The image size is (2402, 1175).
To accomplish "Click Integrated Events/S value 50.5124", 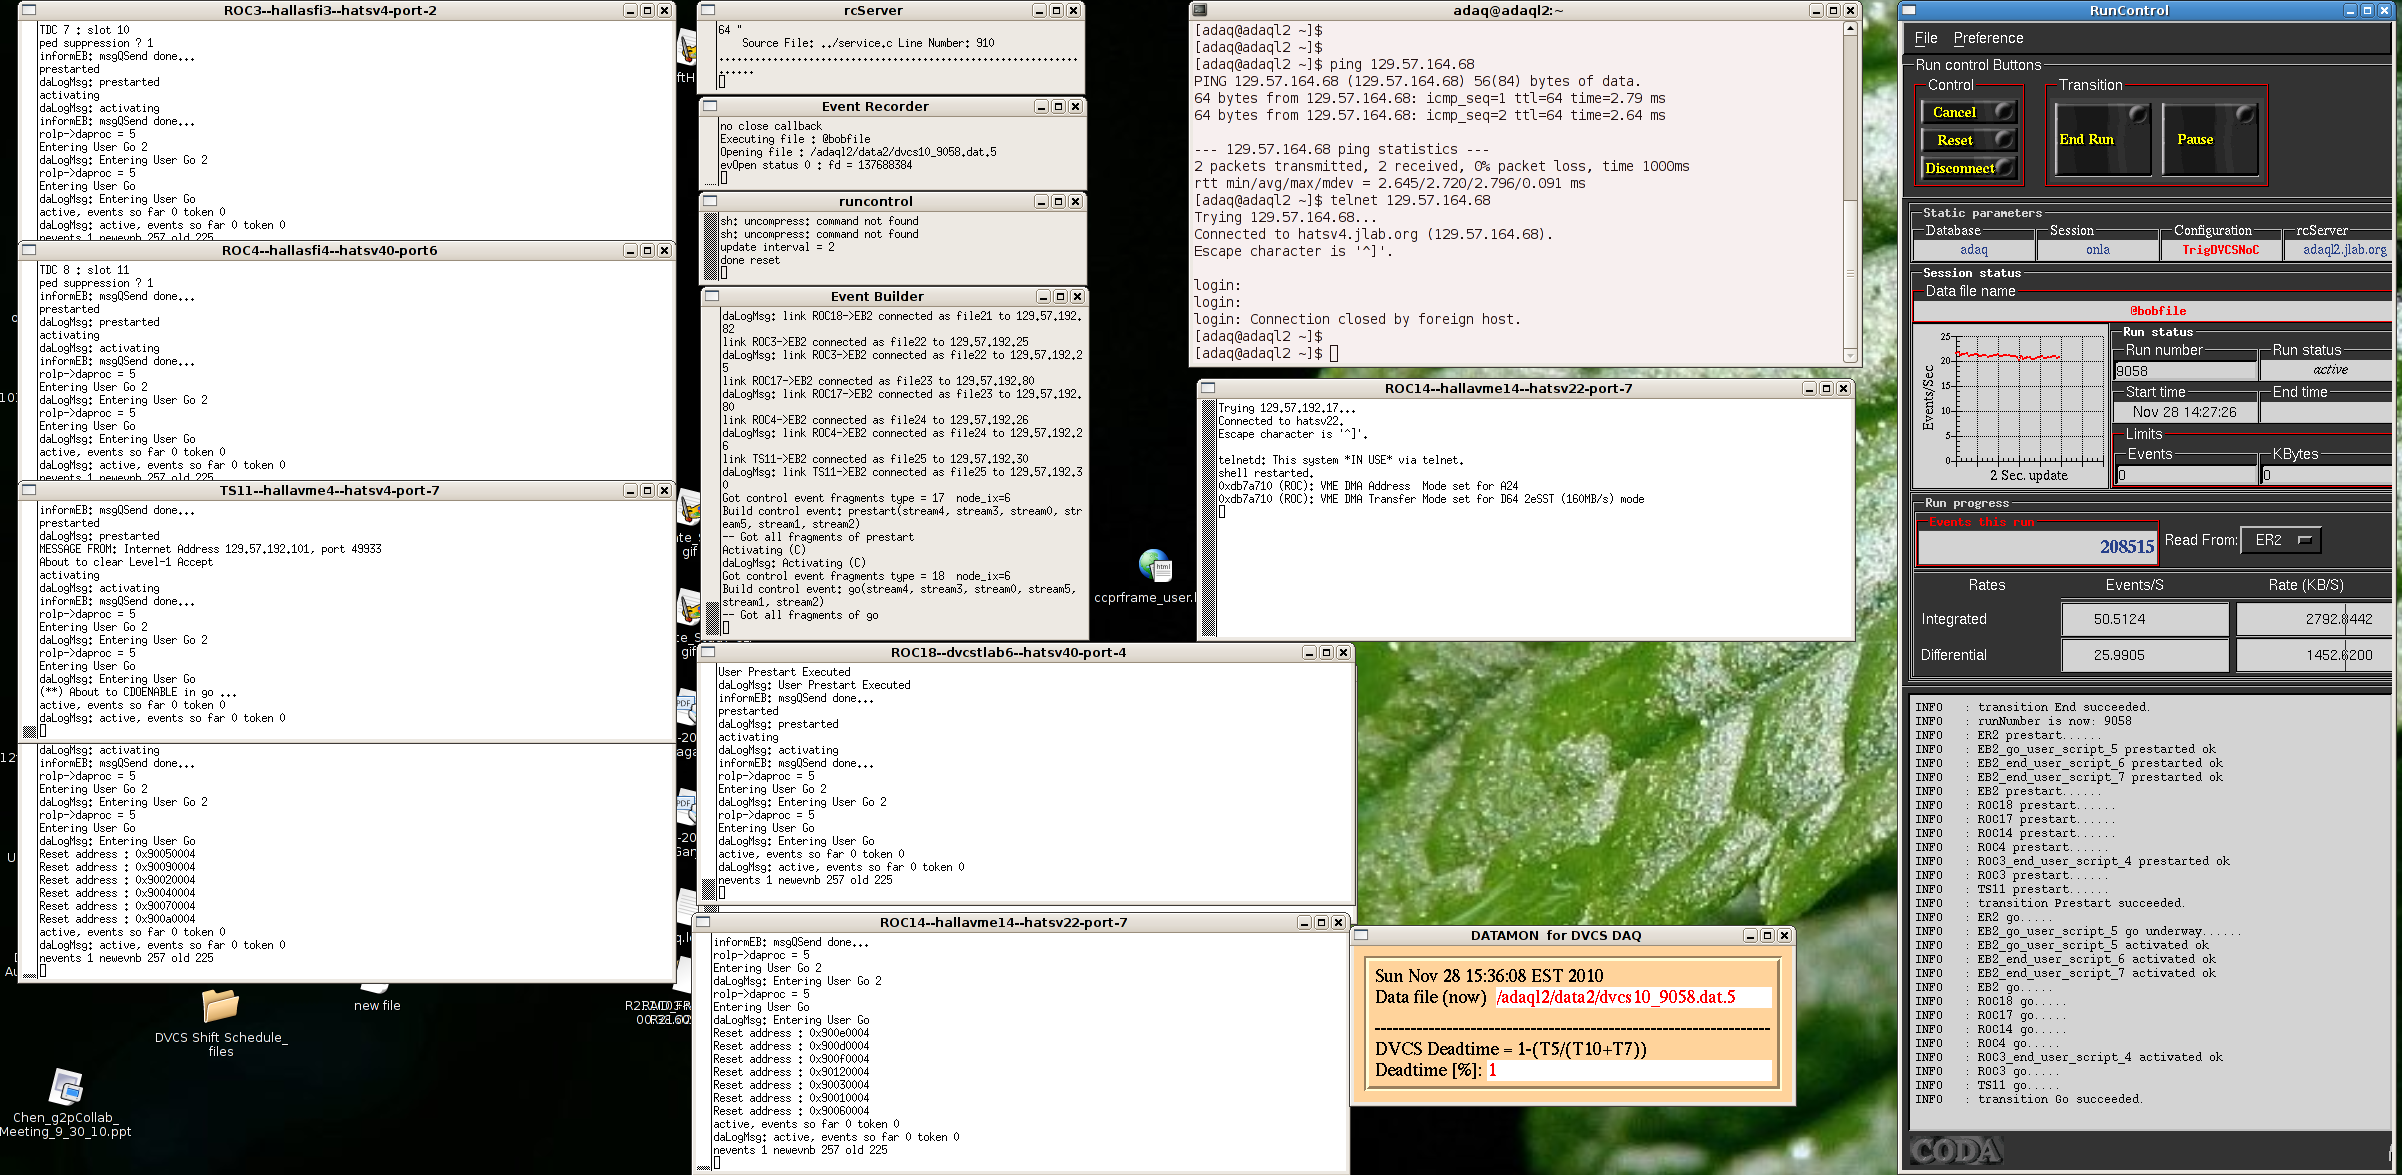I will point(2144,619).
